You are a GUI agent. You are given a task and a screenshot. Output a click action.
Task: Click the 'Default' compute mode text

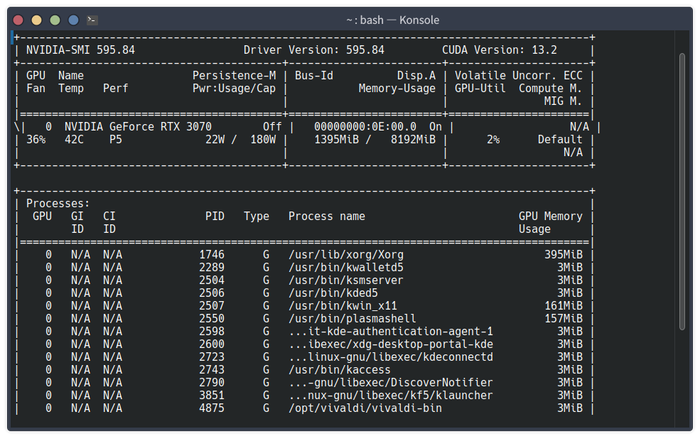coord(560,140)
